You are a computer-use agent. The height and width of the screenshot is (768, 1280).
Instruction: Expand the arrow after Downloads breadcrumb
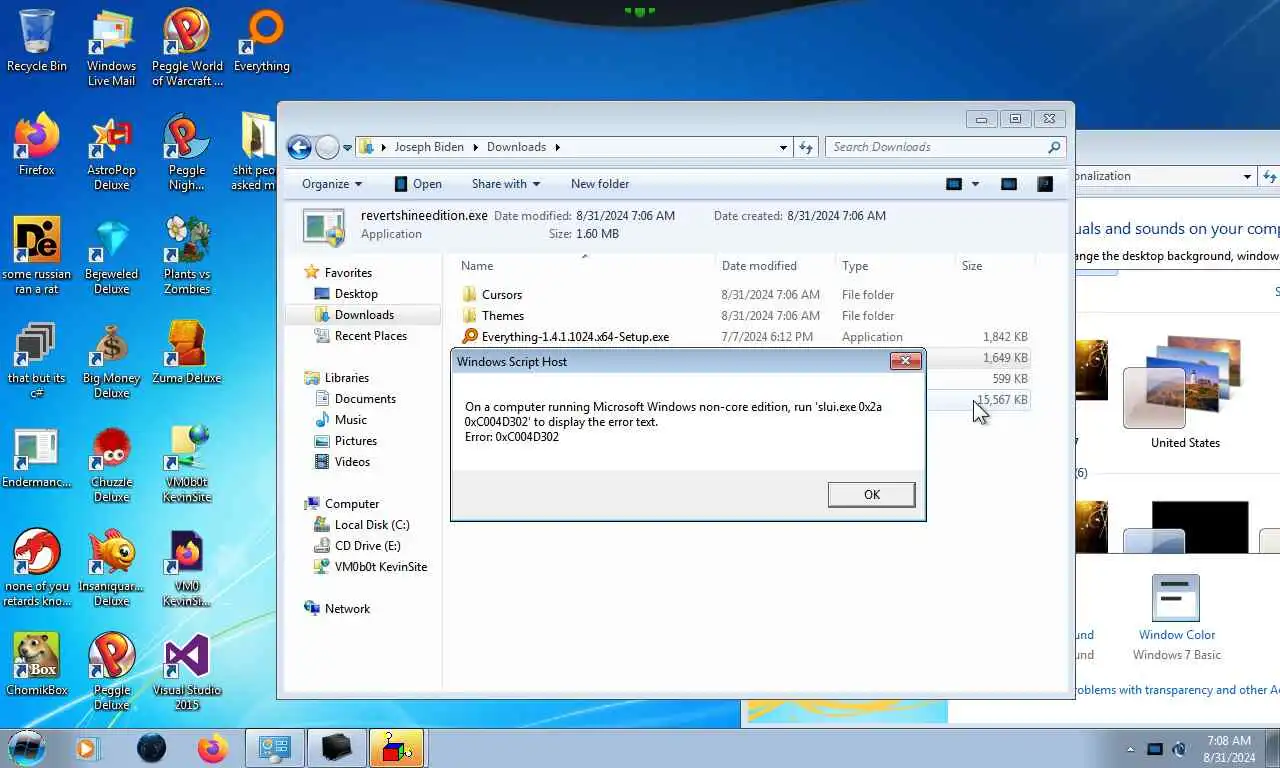[x=558, y=147]
